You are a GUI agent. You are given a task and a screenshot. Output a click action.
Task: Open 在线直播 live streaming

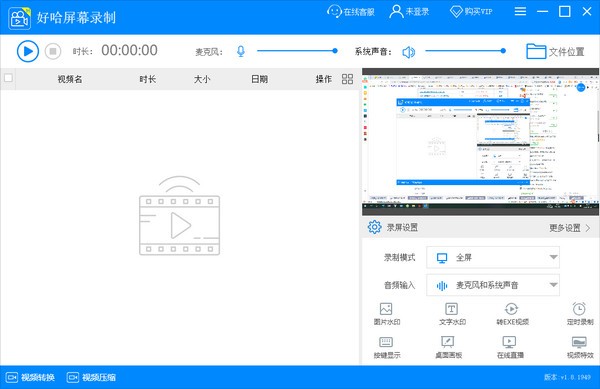point(510,347)
